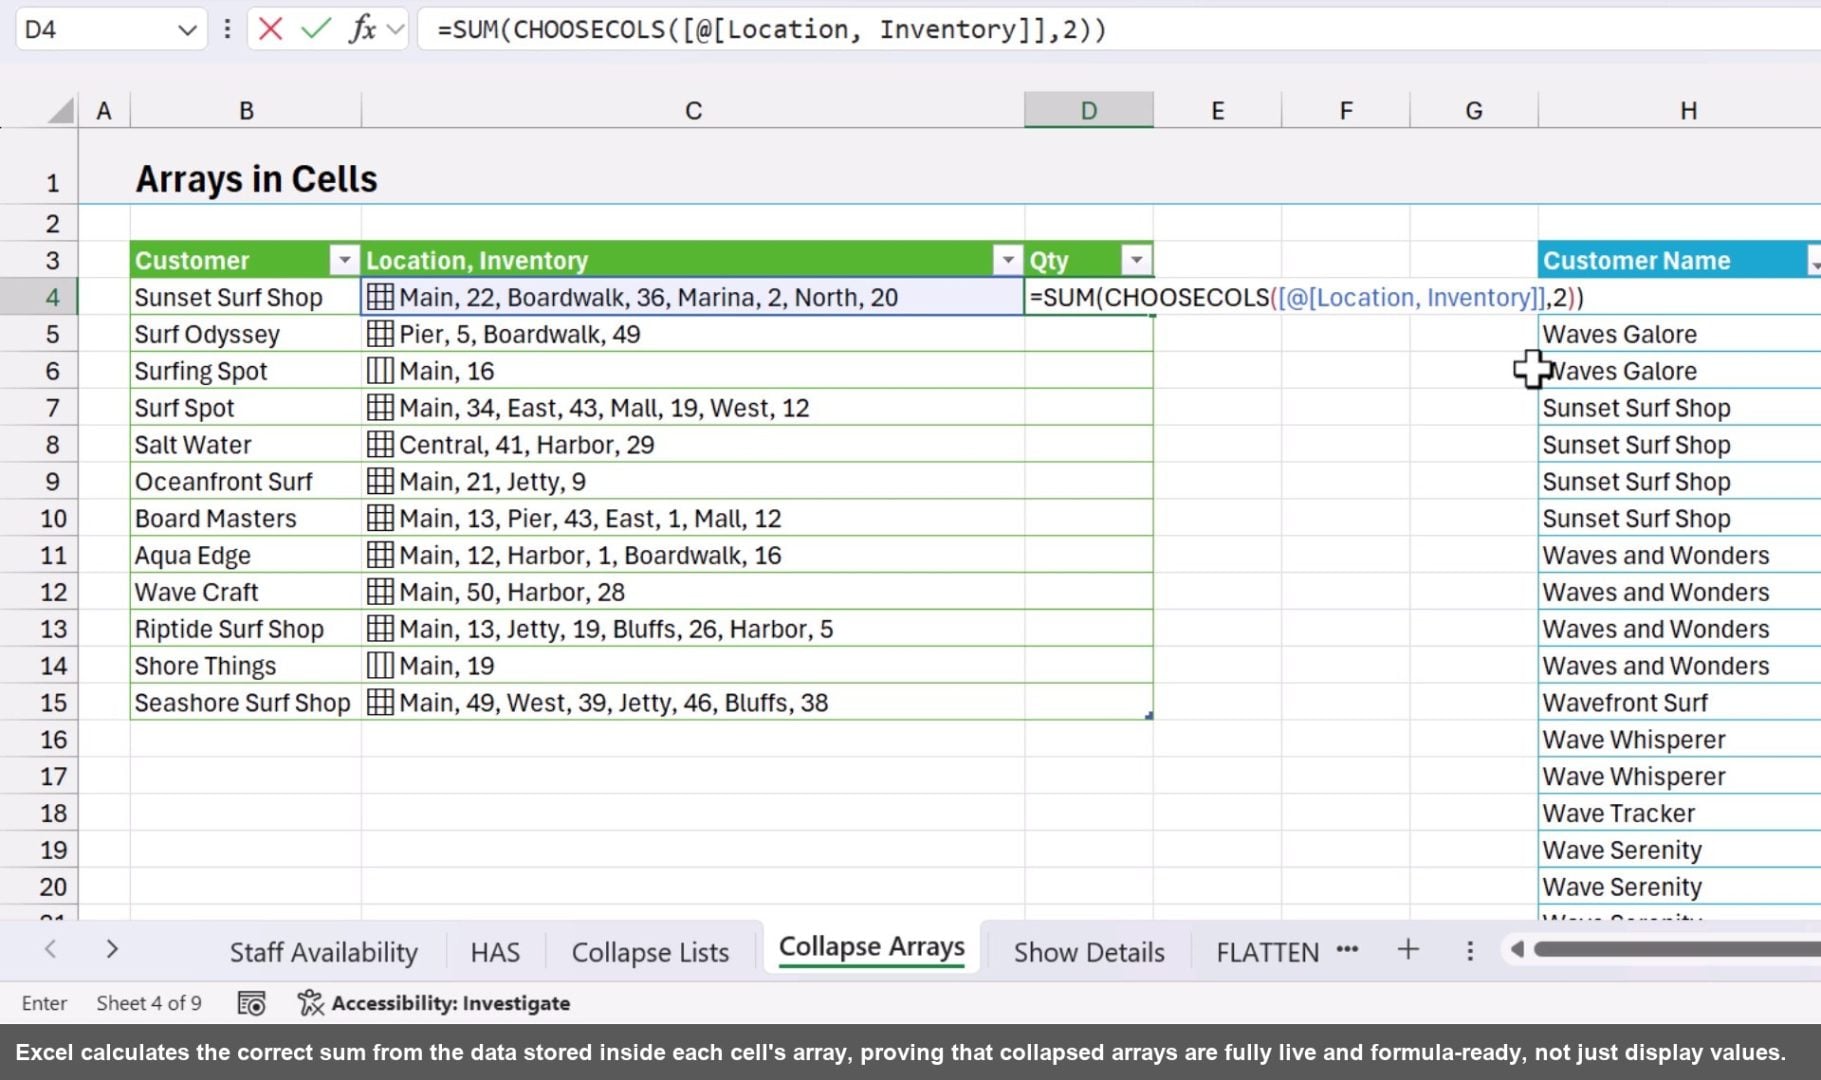Select column B header

tap(246, 110)
